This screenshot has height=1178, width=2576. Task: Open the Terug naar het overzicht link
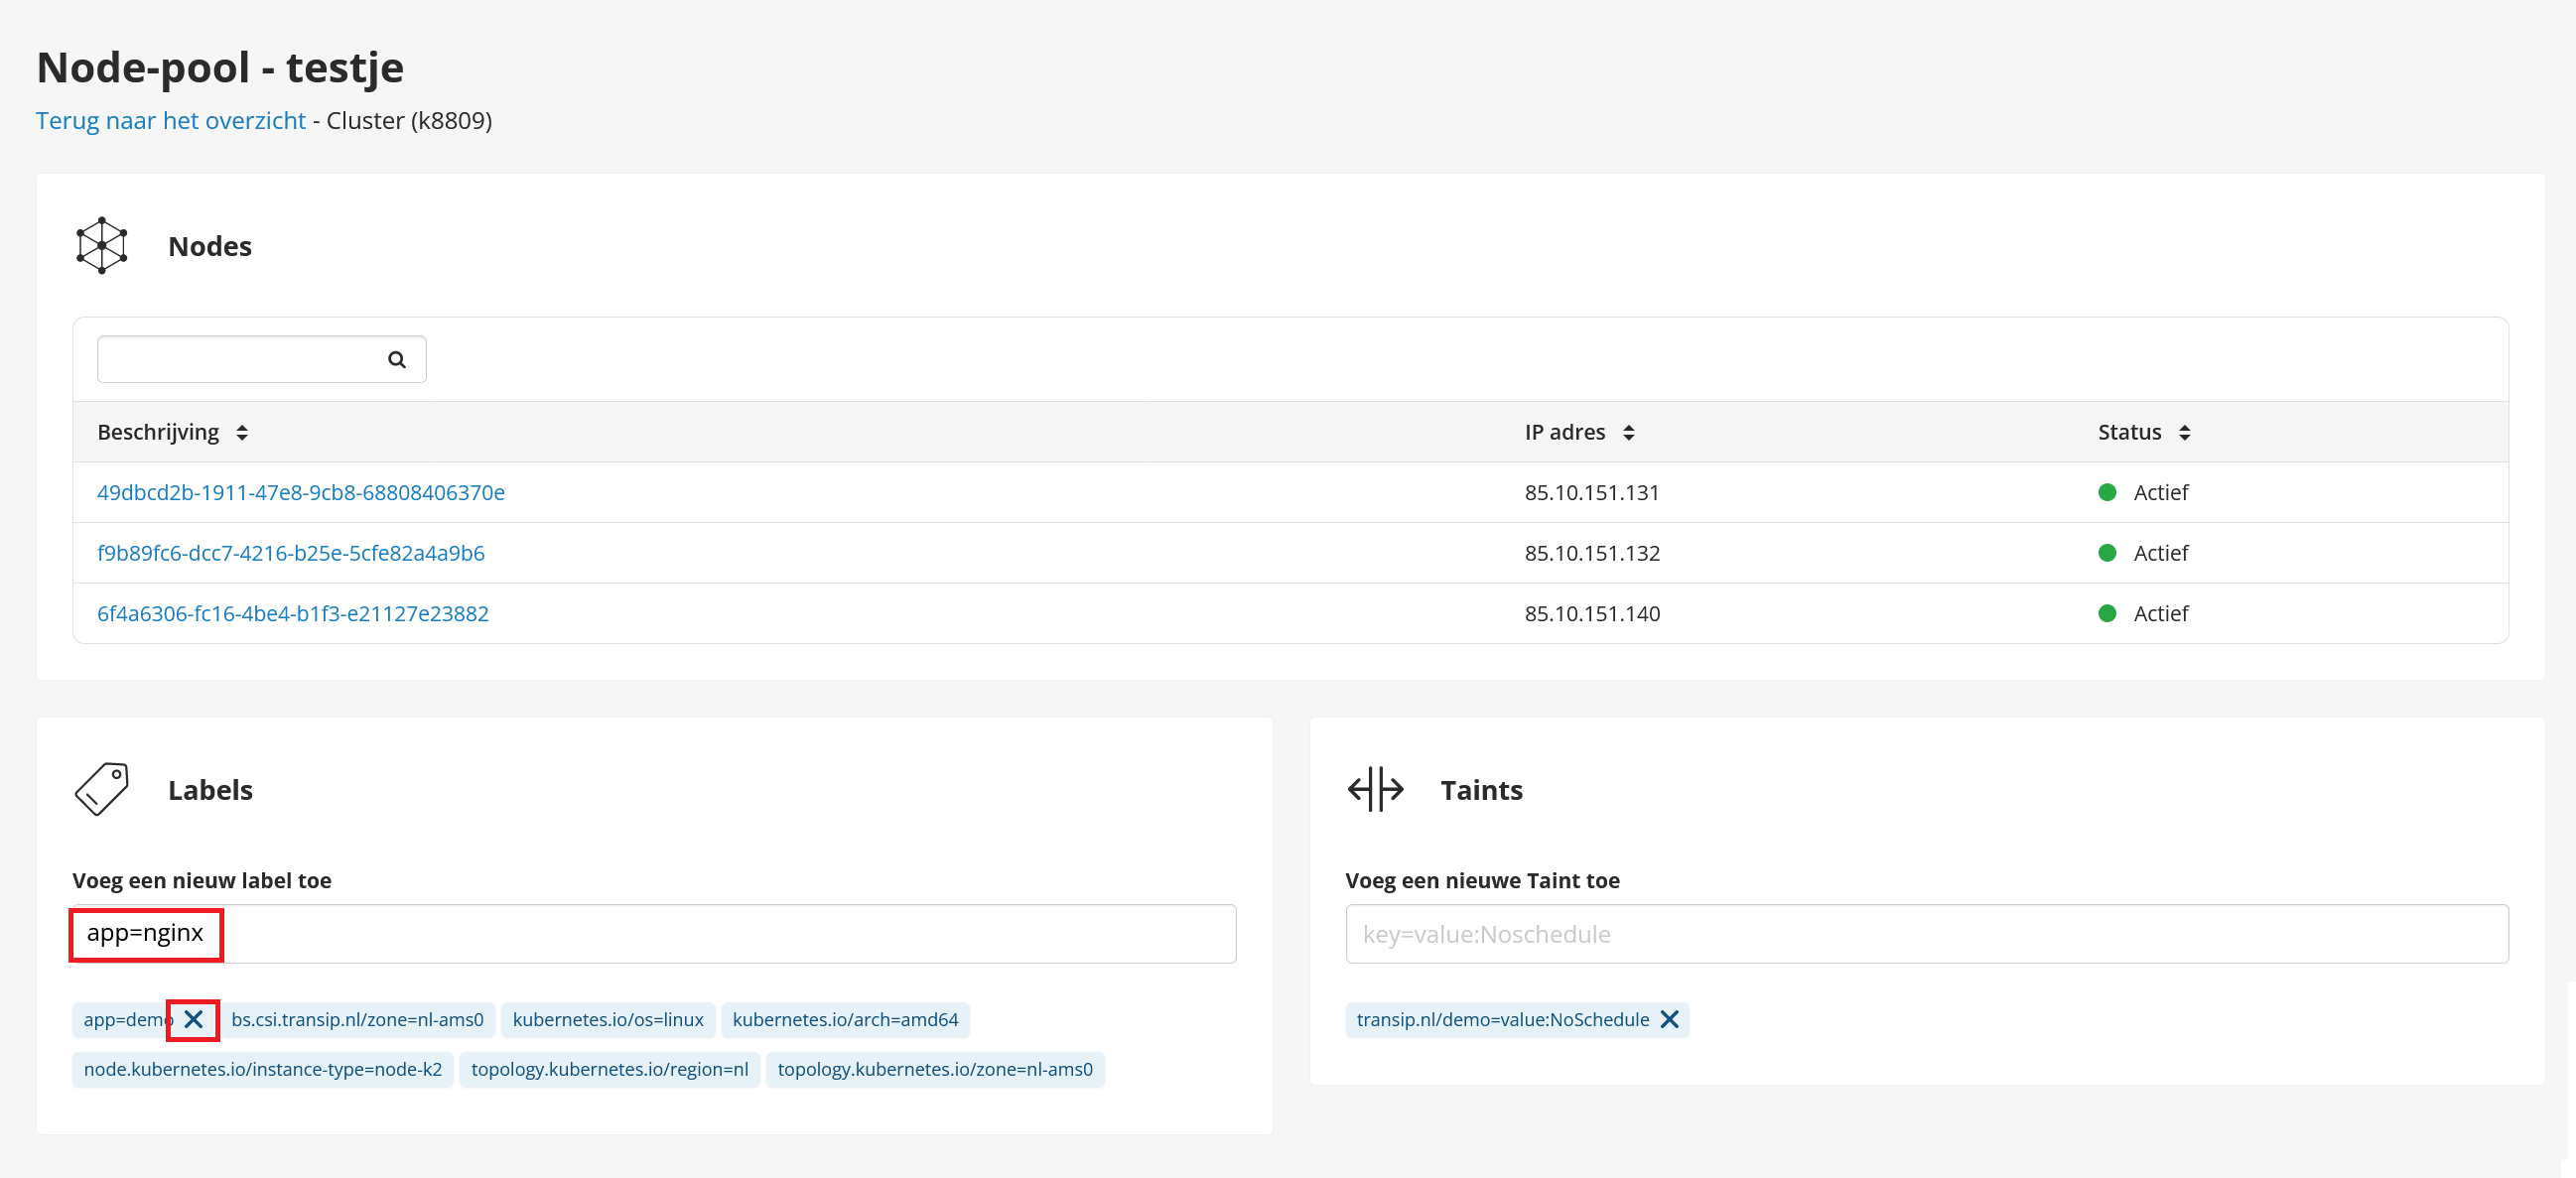170,120
